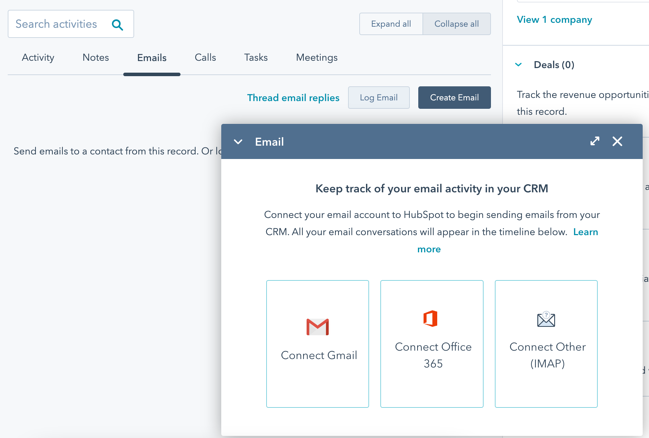Viewport: 649px width, 438px height.
Task: Click the Log Email button
Action: pyautogui.click(x=379, y=98)
